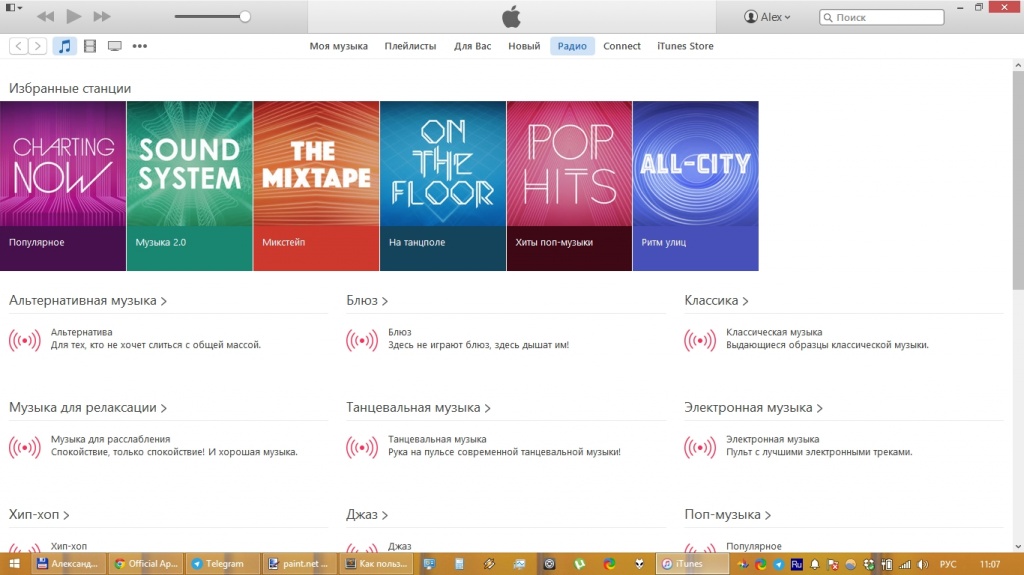Click radio icon beside Классическая музыка
The width and height of the screenshot is (1024, 575).
(700, 340)
